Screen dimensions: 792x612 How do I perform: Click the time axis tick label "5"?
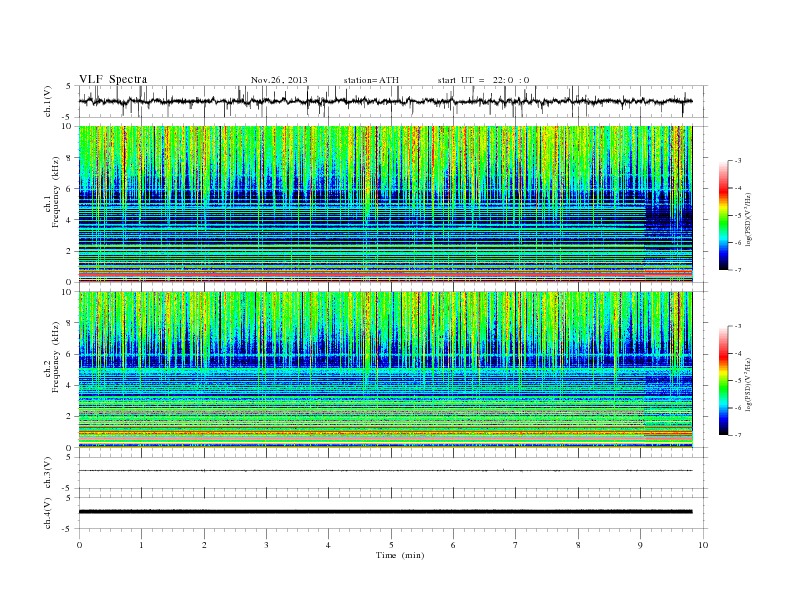[x=391, y=545]
